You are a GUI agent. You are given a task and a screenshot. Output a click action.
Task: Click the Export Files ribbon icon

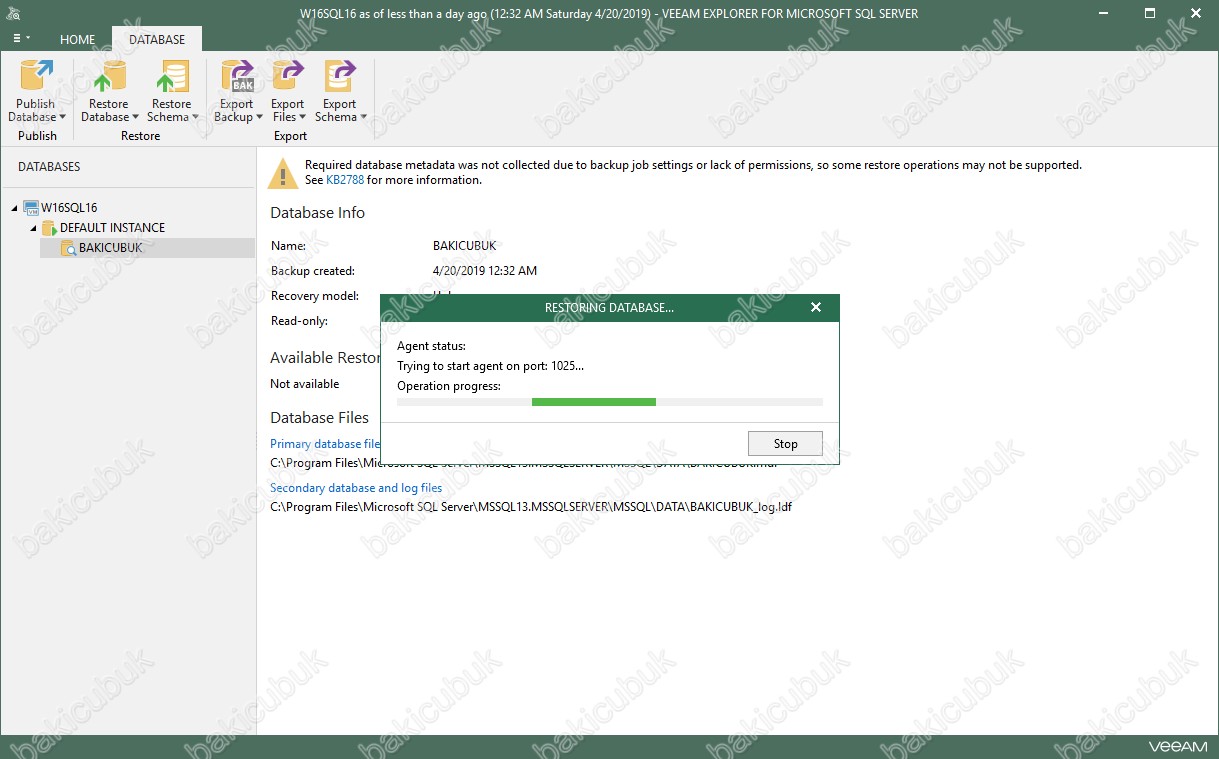[288, 77]
